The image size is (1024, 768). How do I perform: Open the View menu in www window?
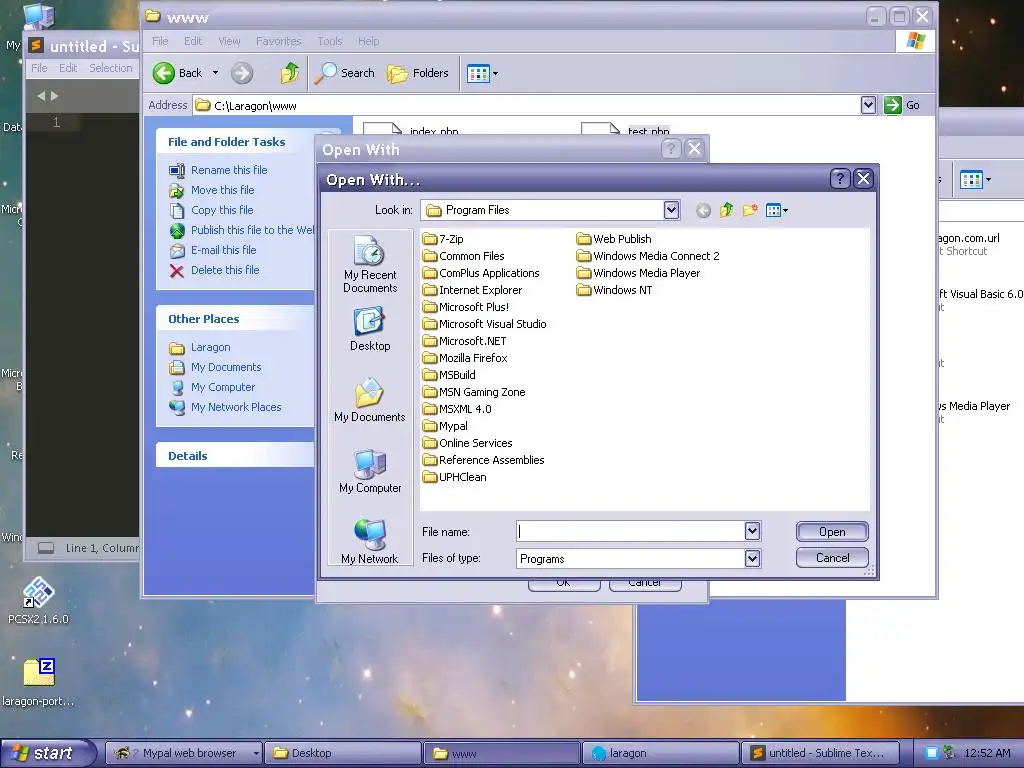coord(229,41)
